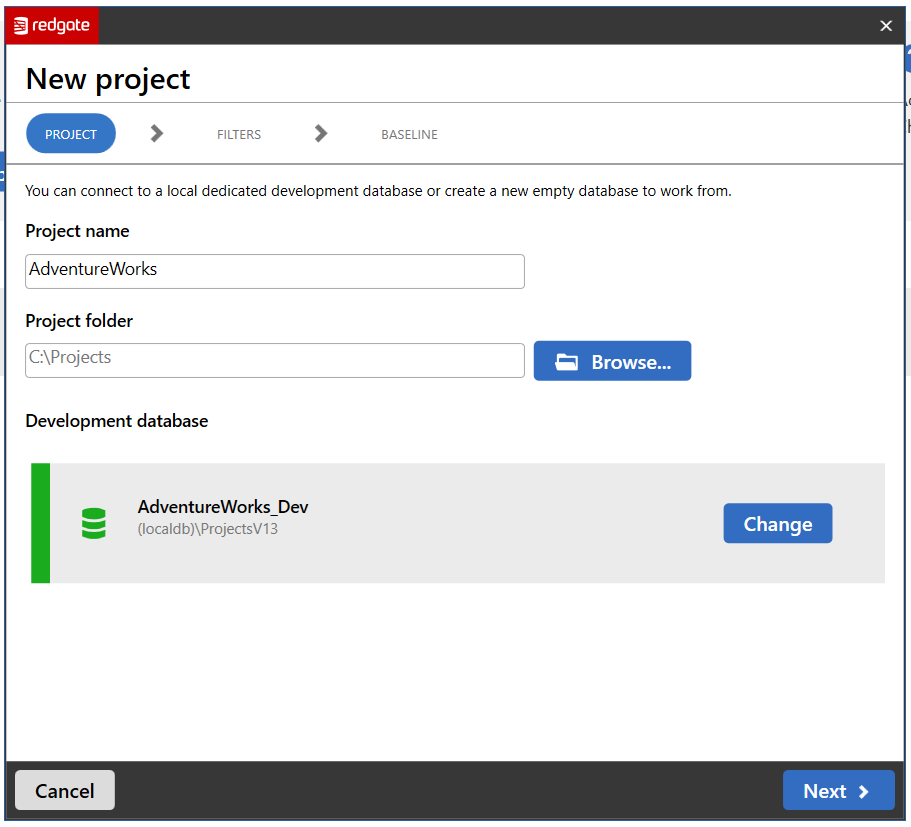Proceed with the Next button
Screen dimensions: 911x827
click(838, 790)
